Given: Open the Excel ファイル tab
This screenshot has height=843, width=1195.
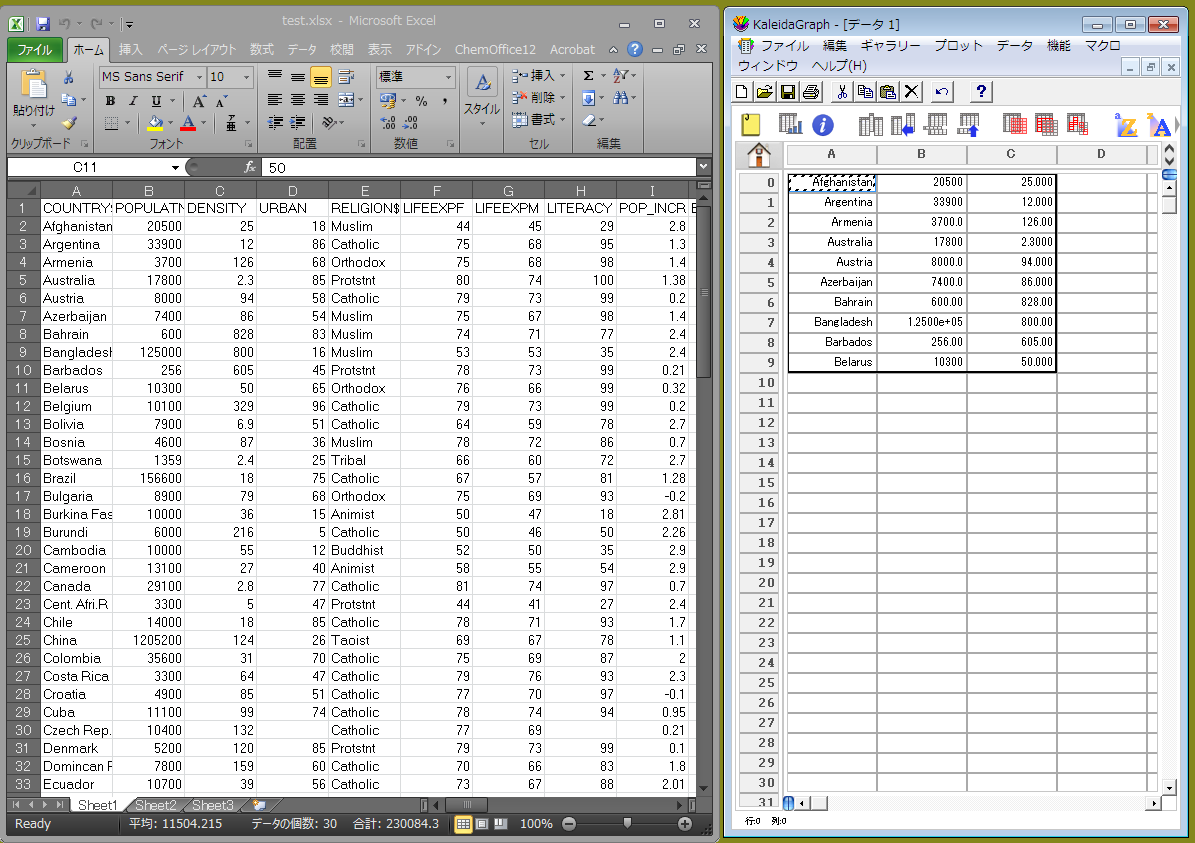Looking at the screenshot, I should click(x=34, y=50).
